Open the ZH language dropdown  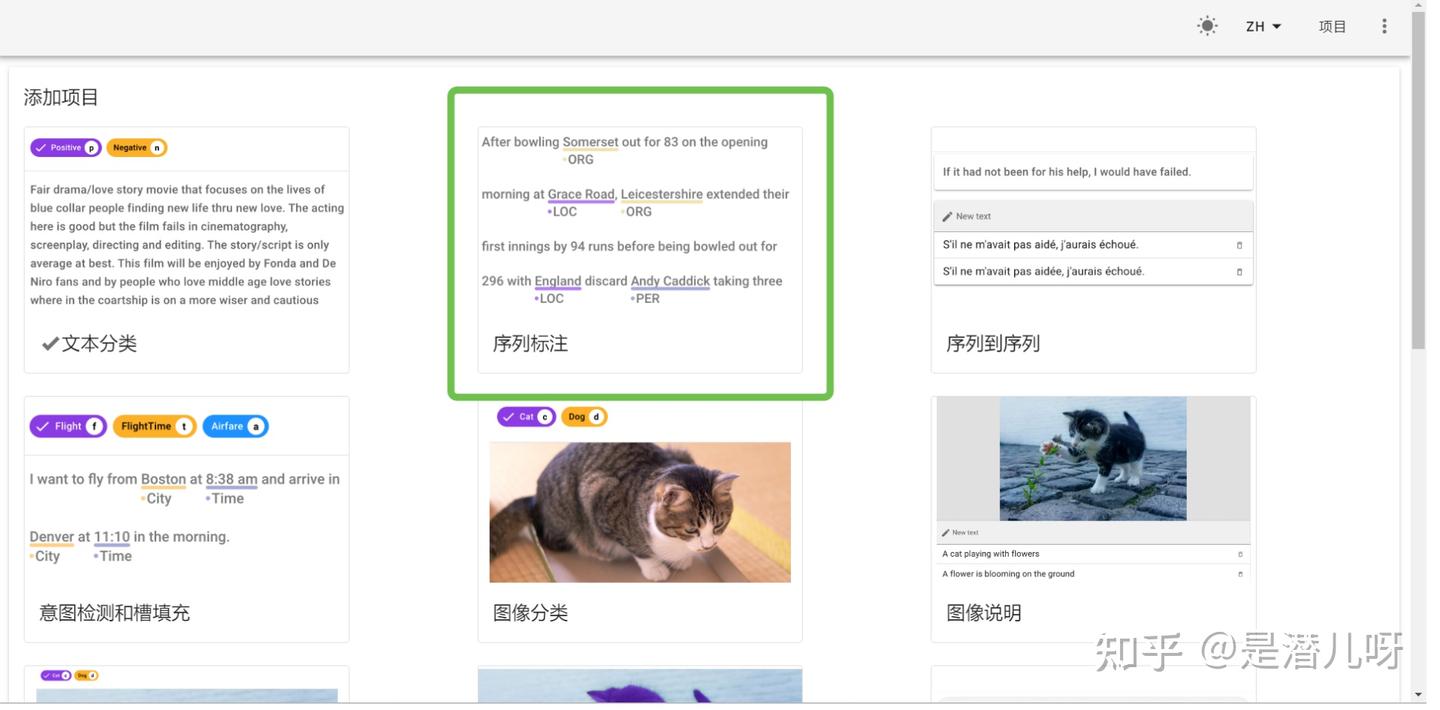pyautogui.click(x=1262, y=26)
